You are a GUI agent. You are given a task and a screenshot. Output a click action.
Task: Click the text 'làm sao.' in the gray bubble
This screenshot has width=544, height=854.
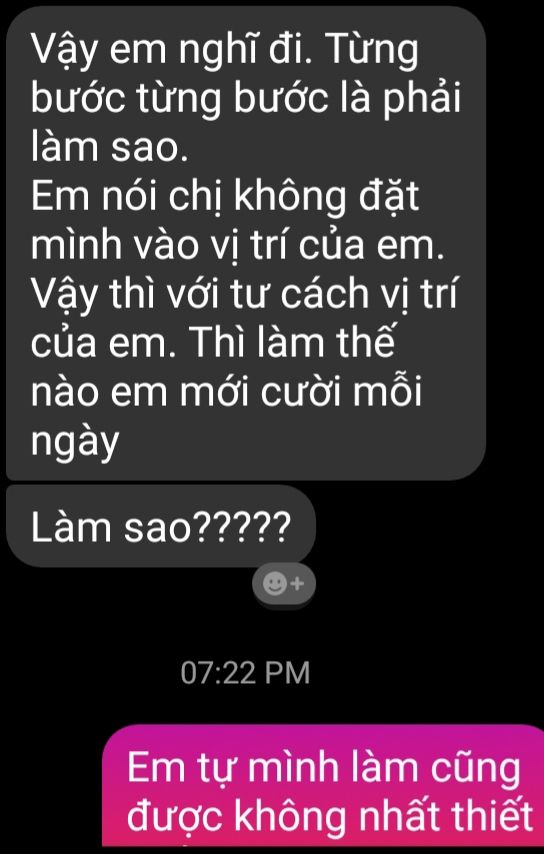coord(109,146)
